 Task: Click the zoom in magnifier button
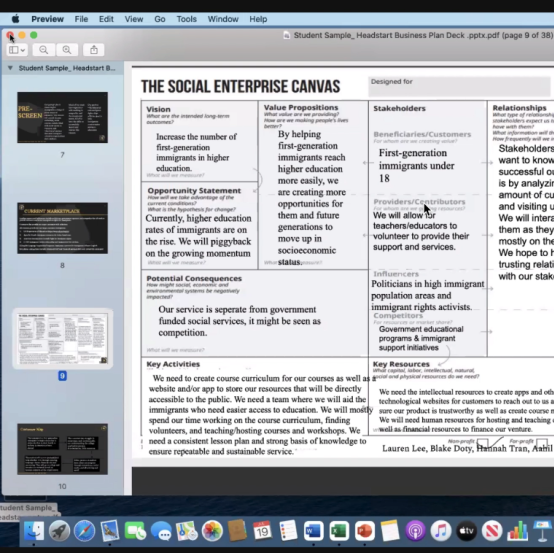pos(67,50)
